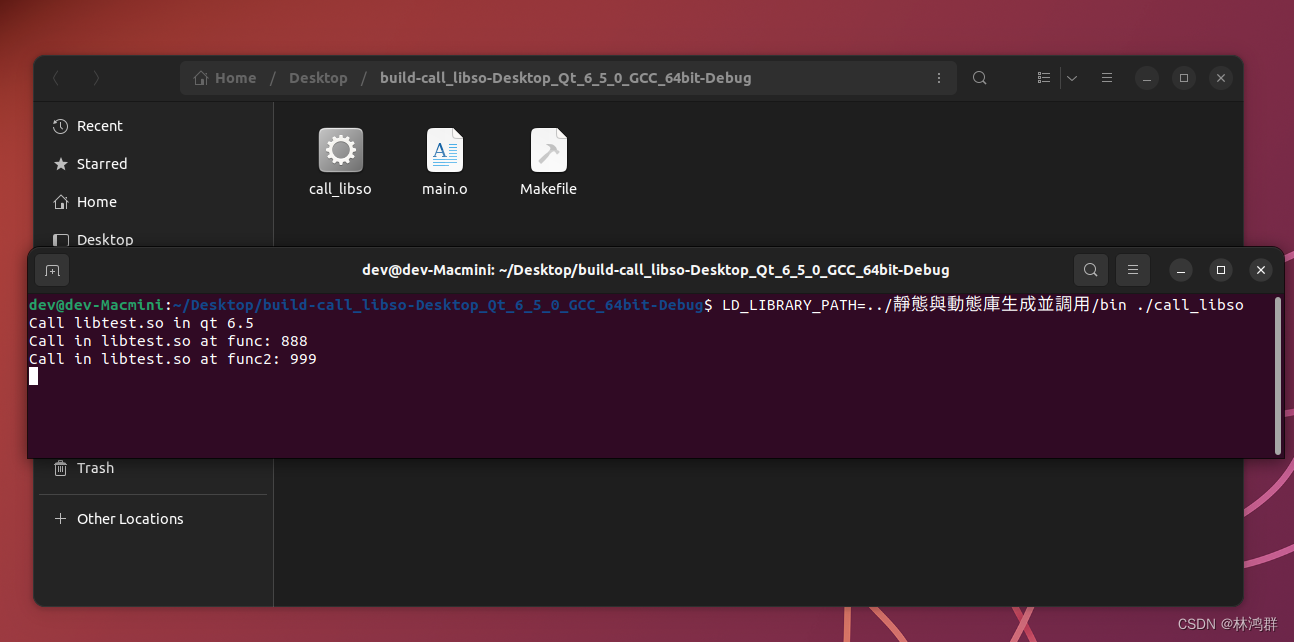This screenshot has width=1294, height=642.
Task: Select the Makefile file icon
Action: pos(548,162)
